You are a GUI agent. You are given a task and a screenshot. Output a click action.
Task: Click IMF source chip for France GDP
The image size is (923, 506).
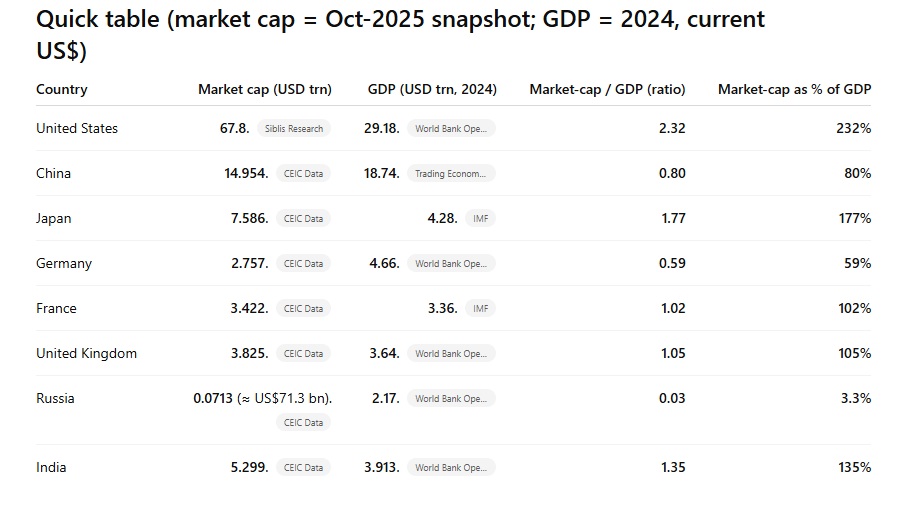(480, 309)
